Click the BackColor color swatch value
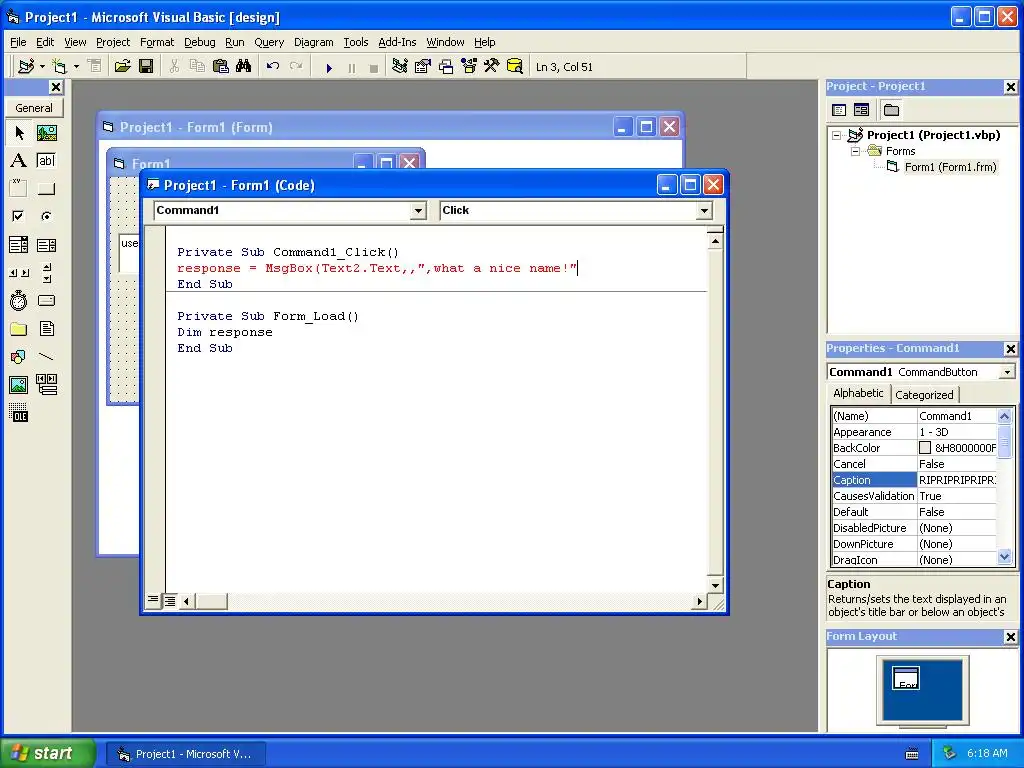Viewport: 1024px width, 768px height. point(925,448)
